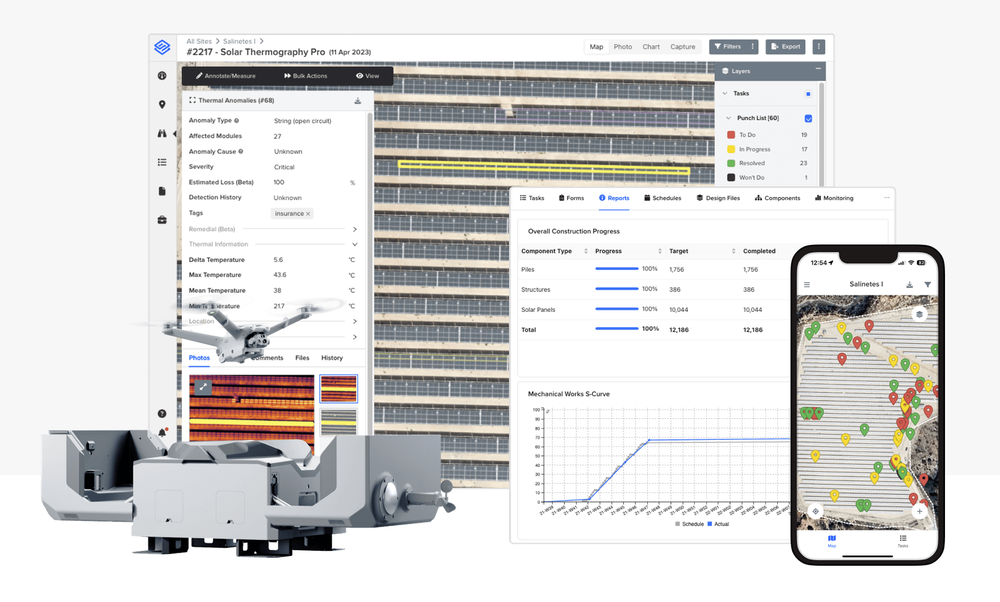
Task: Select the location pin sidebar icon
Action: pyautogui.click(x=162, y=105)
